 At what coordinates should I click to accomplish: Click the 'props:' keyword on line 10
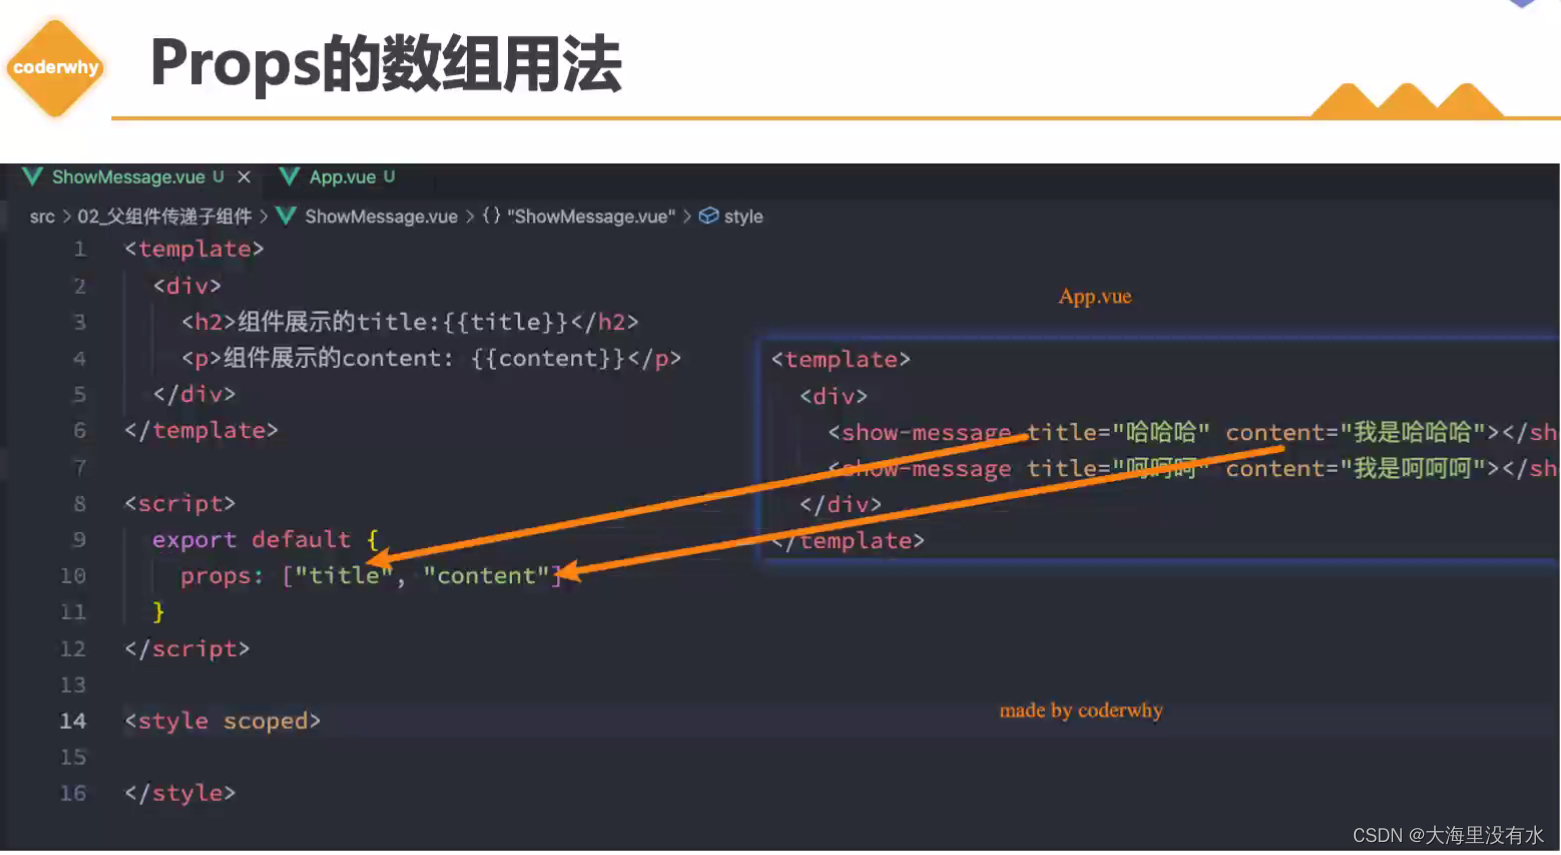point(221,576)
